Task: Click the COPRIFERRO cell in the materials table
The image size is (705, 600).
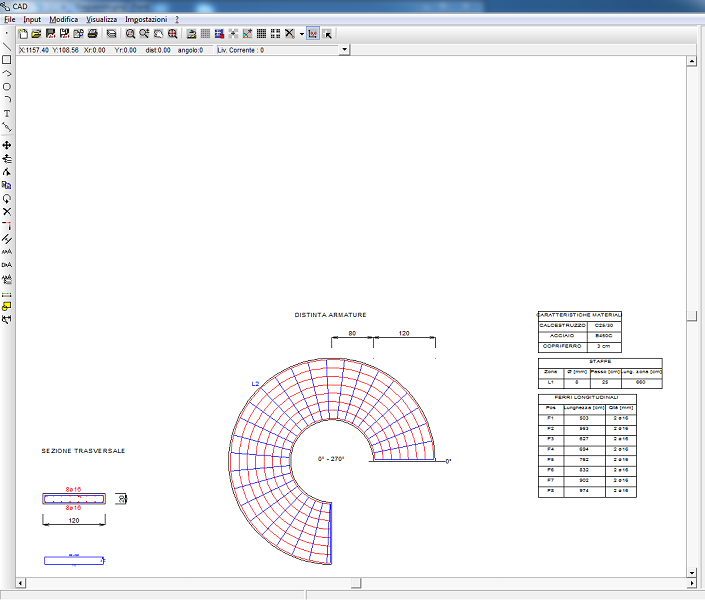Action: coord(562,346)
